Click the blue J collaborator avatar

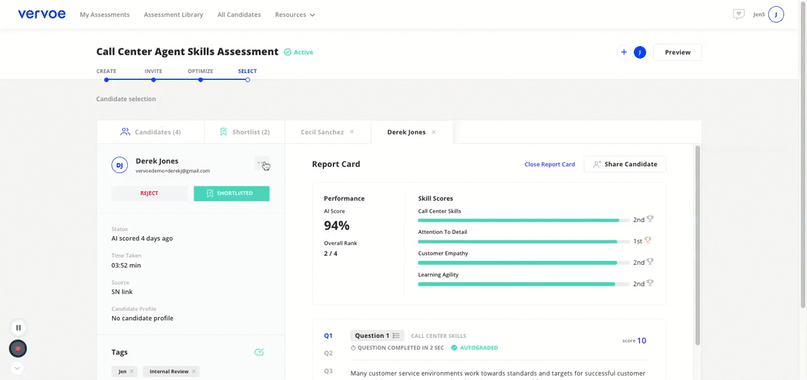640,52
